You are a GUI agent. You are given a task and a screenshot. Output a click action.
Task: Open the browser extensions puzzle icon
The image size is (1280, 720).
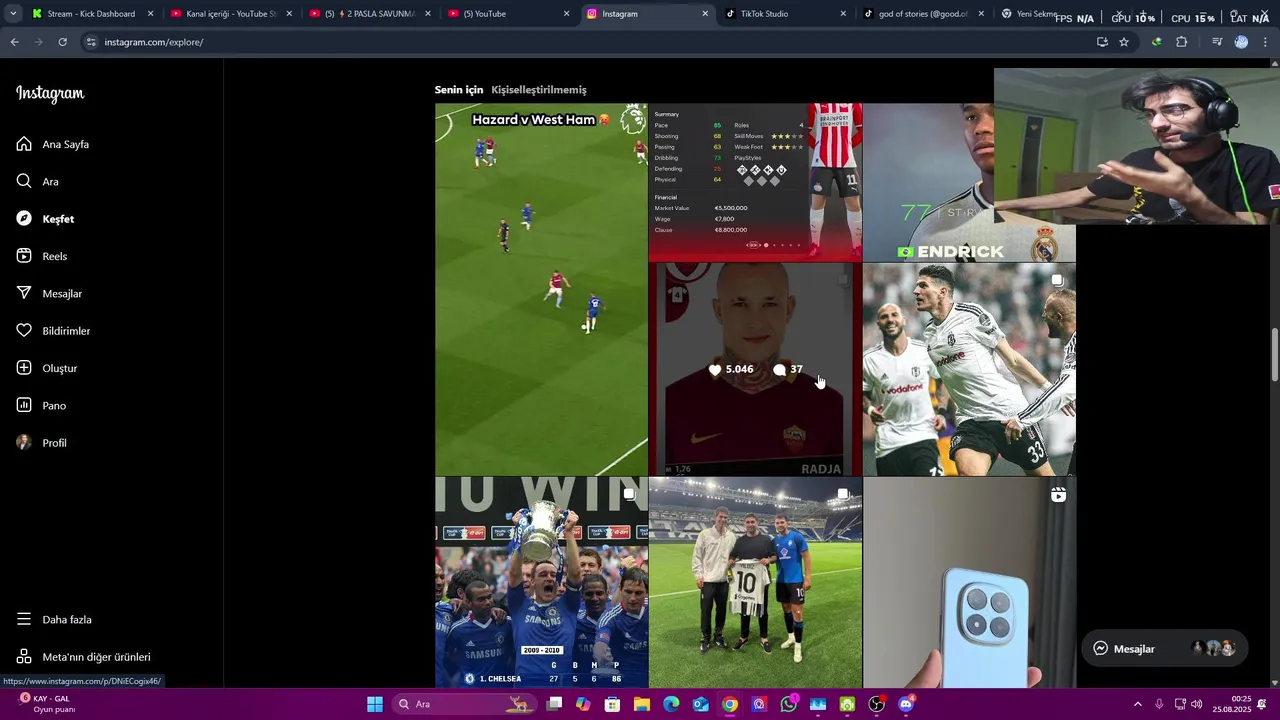coord(1181,42)
